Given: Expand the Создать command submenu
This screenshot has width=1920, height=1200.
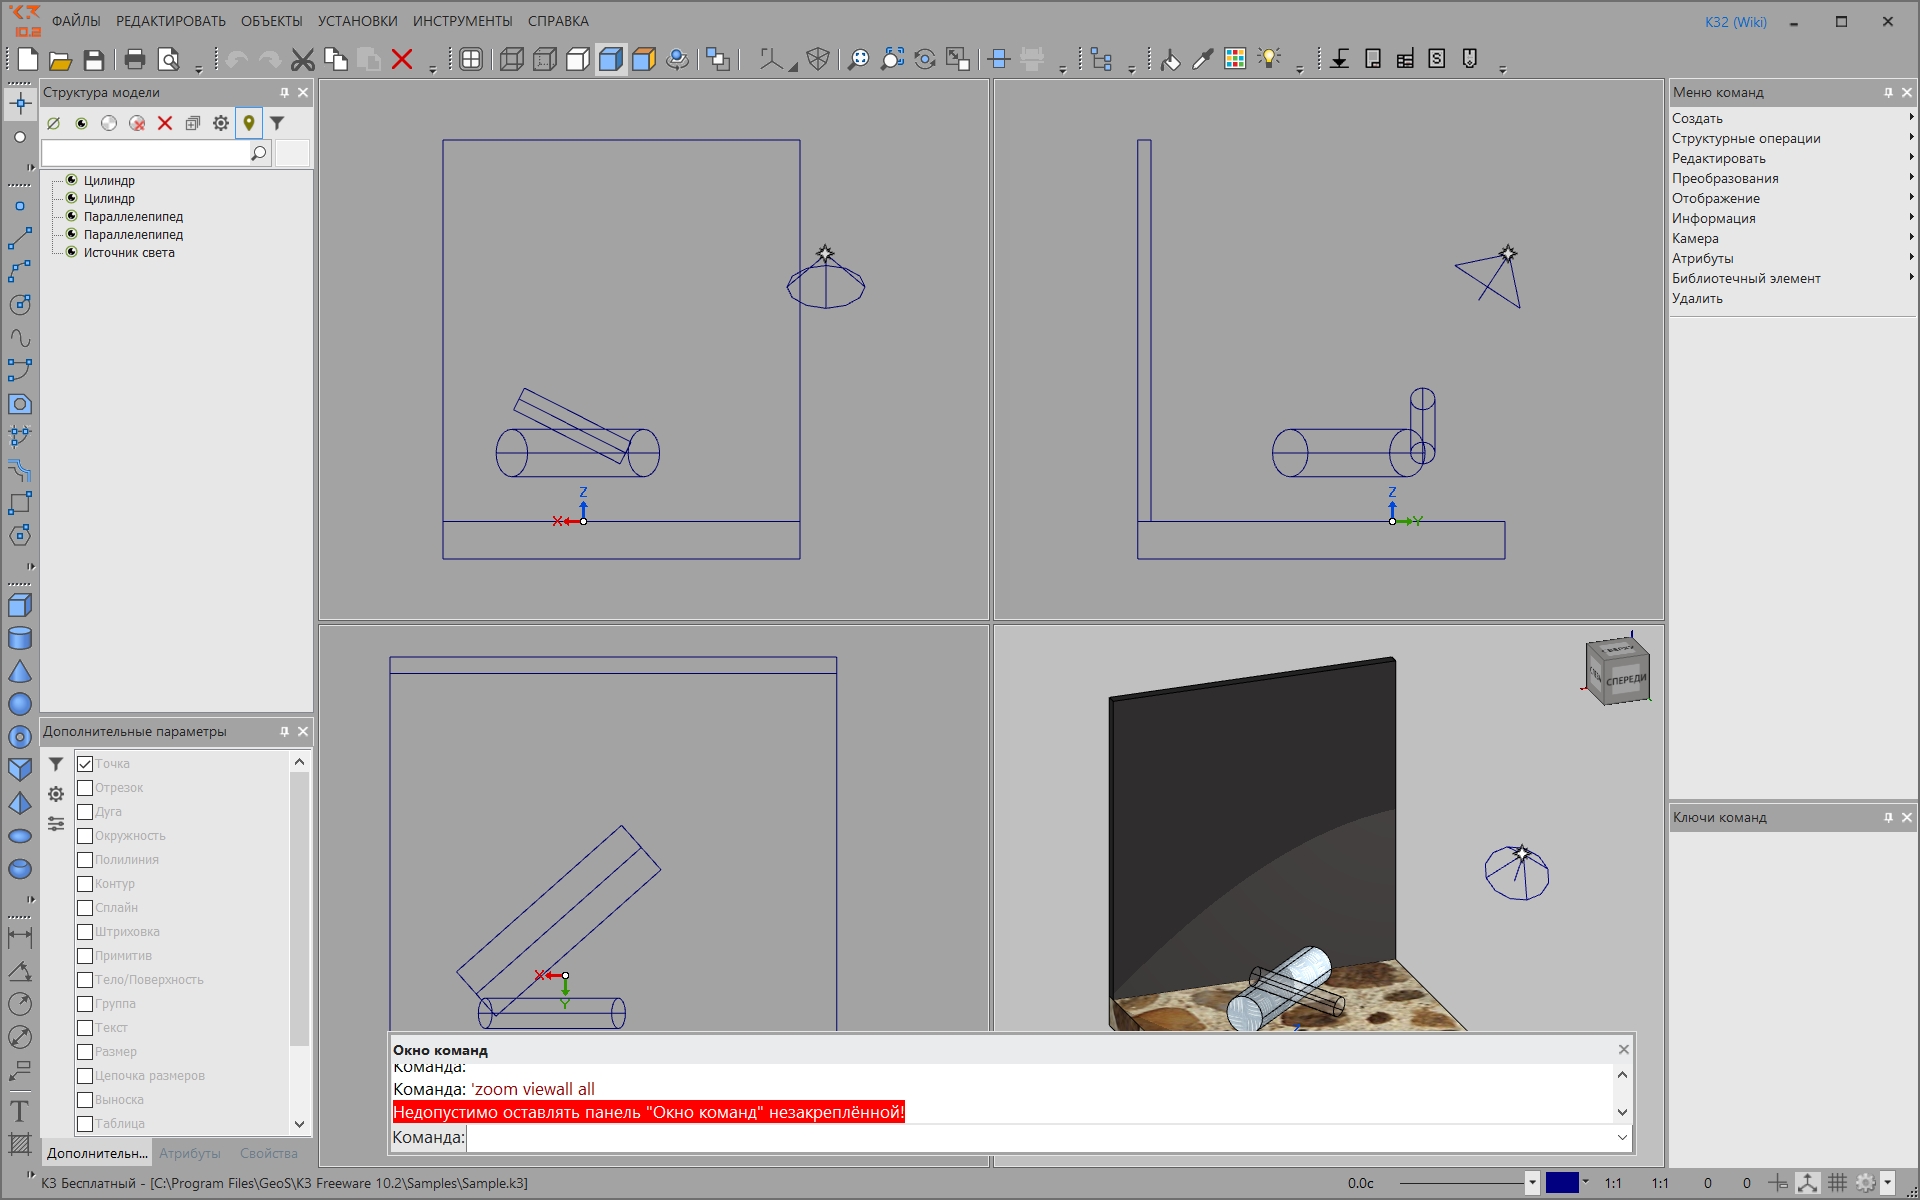Looking at the screenshot, I should coord(1792,118).
